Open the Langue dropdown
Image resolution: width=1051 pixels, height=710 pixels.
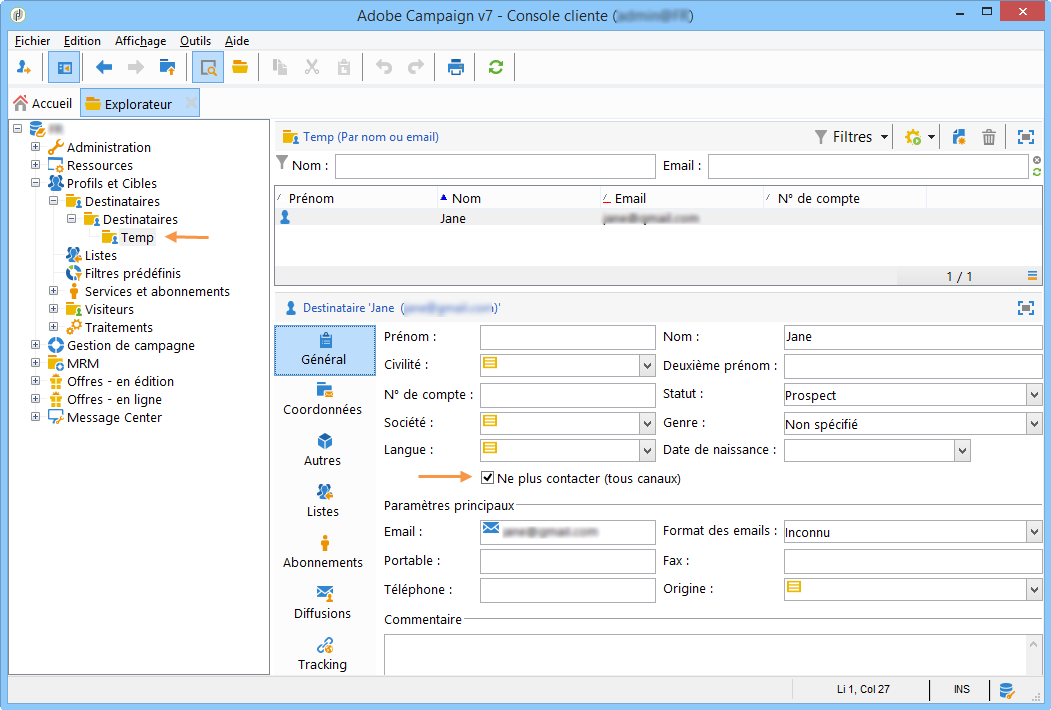(647, 451)
